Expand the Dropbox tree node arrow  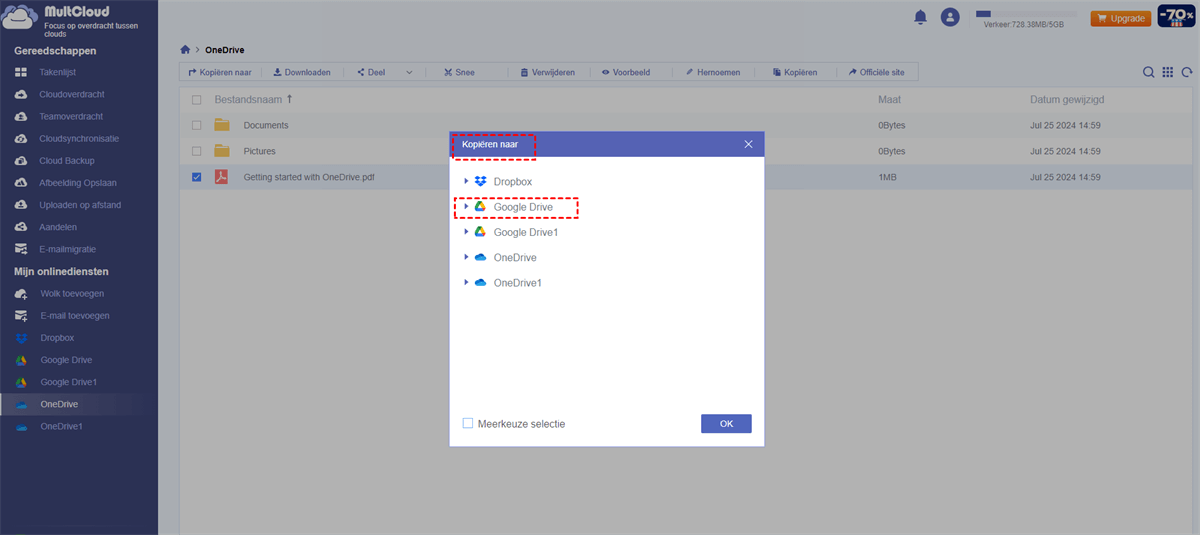(466, 182)
